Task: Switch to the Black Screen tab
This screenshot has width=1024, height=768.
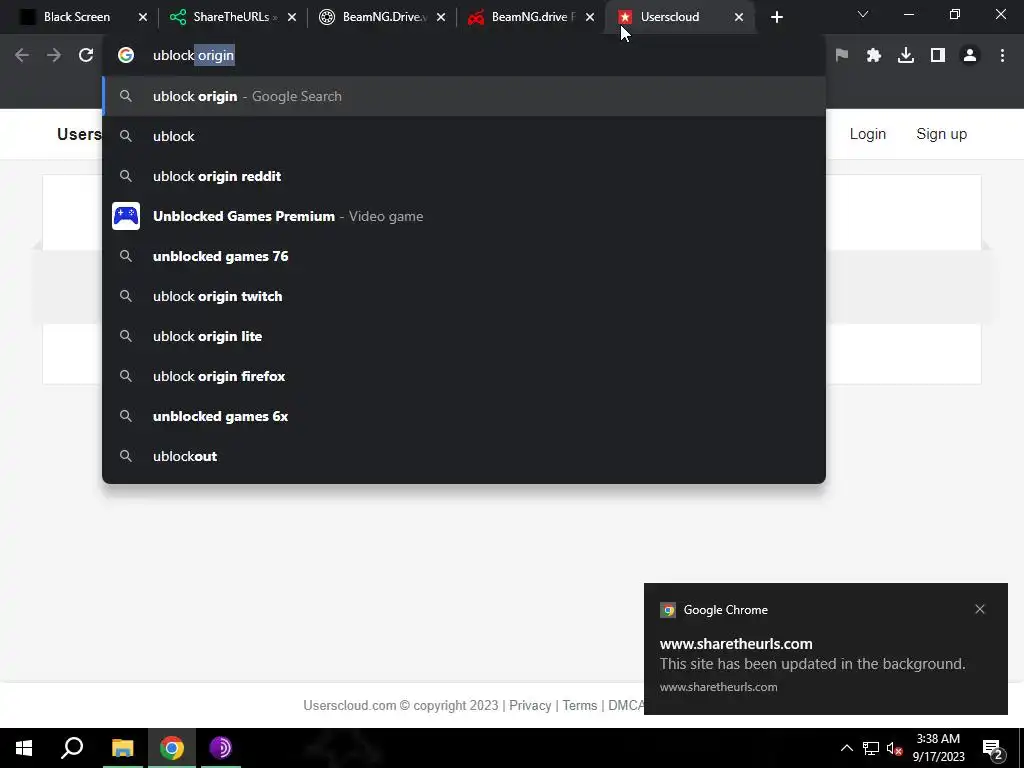Action: 76,17
